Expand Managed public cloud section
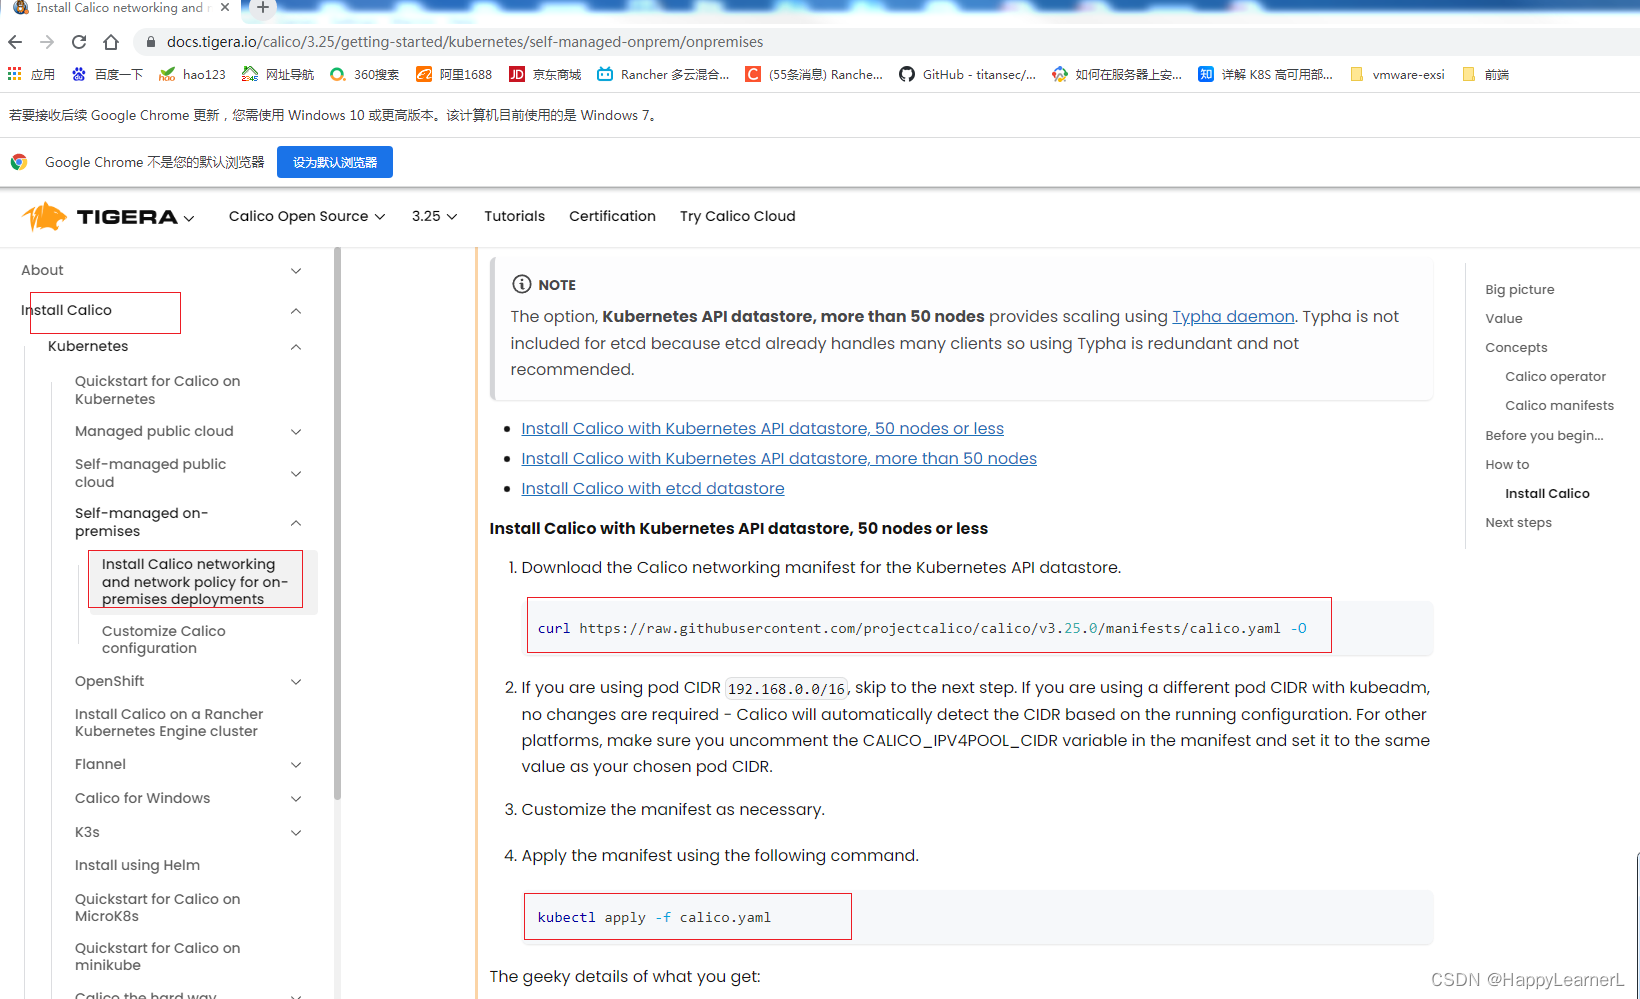 coord(296,432)
